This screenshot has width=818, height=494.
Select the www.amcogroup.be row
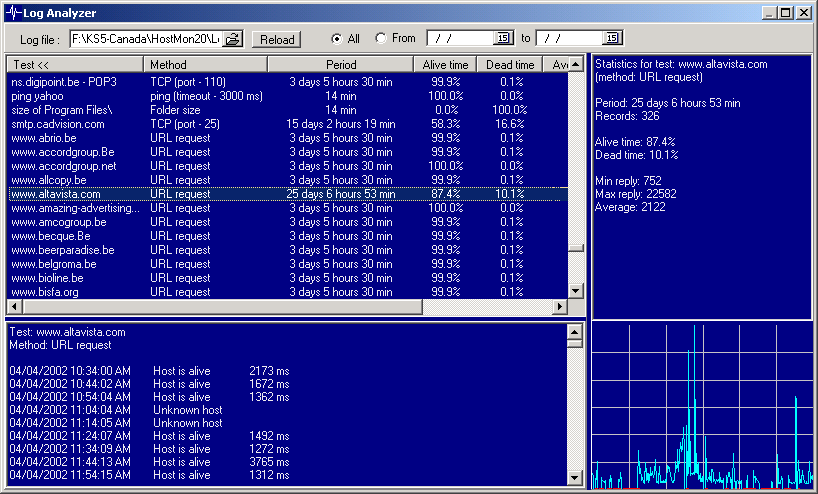[288, 222]
